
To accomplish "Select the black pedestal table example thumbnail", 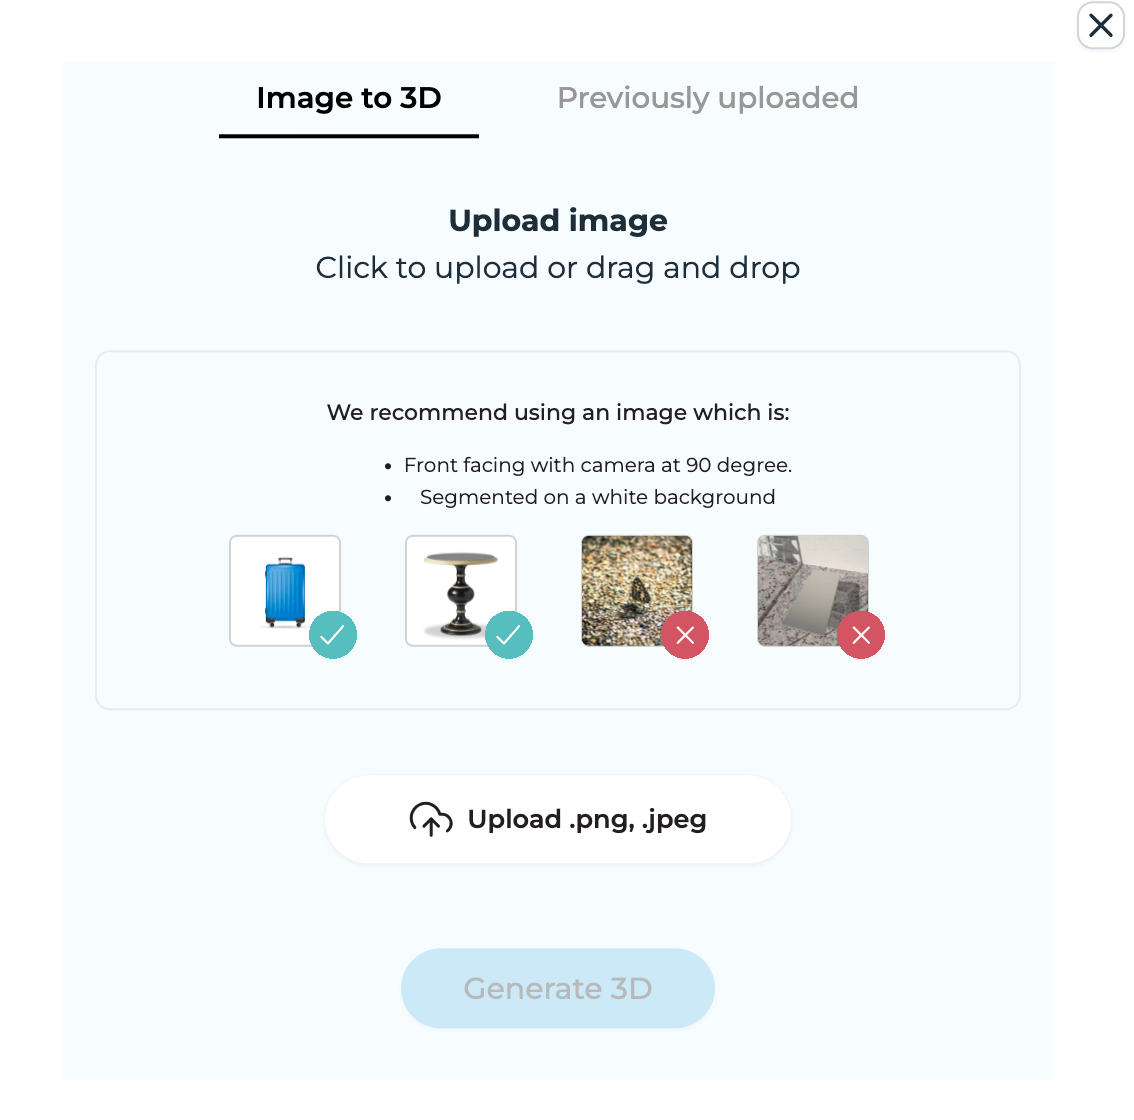I will click(461, 591).
